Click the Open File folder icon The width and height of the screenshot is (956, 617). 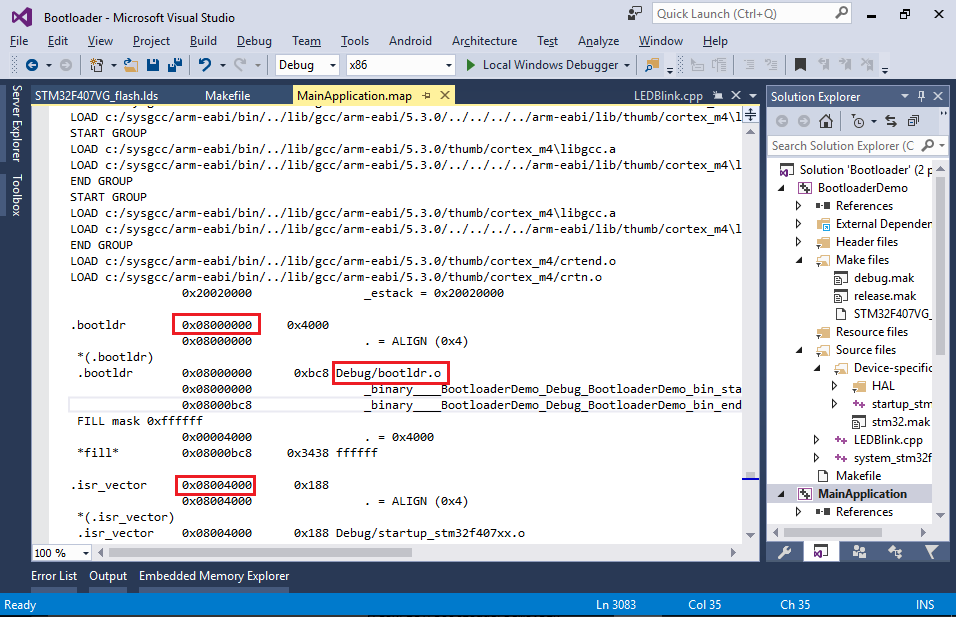130,65
